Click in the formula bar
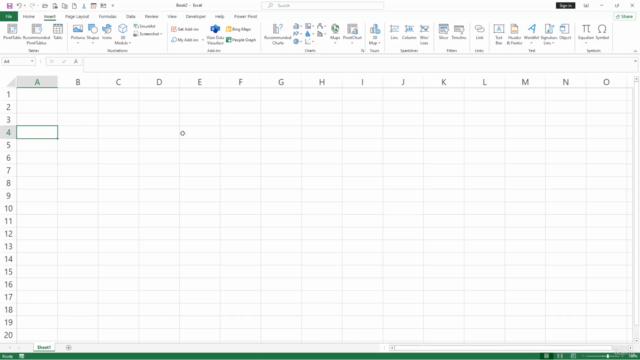This screenshot has width=640, height=360. 358,64
